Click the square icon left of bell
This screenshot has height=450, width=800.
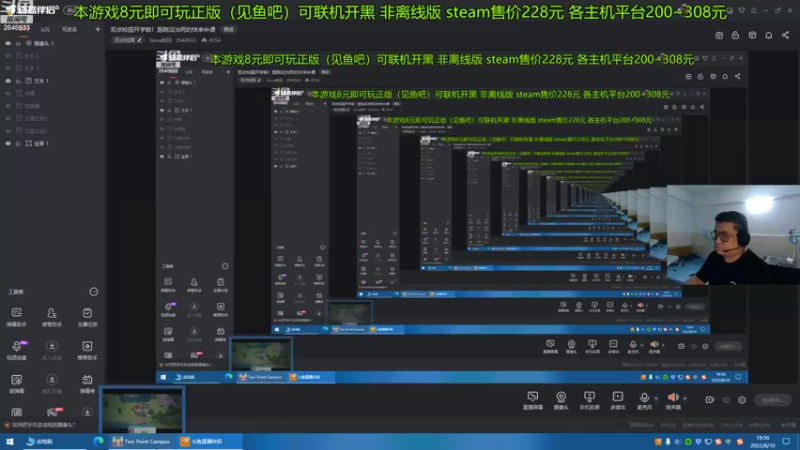coord(752,35)
